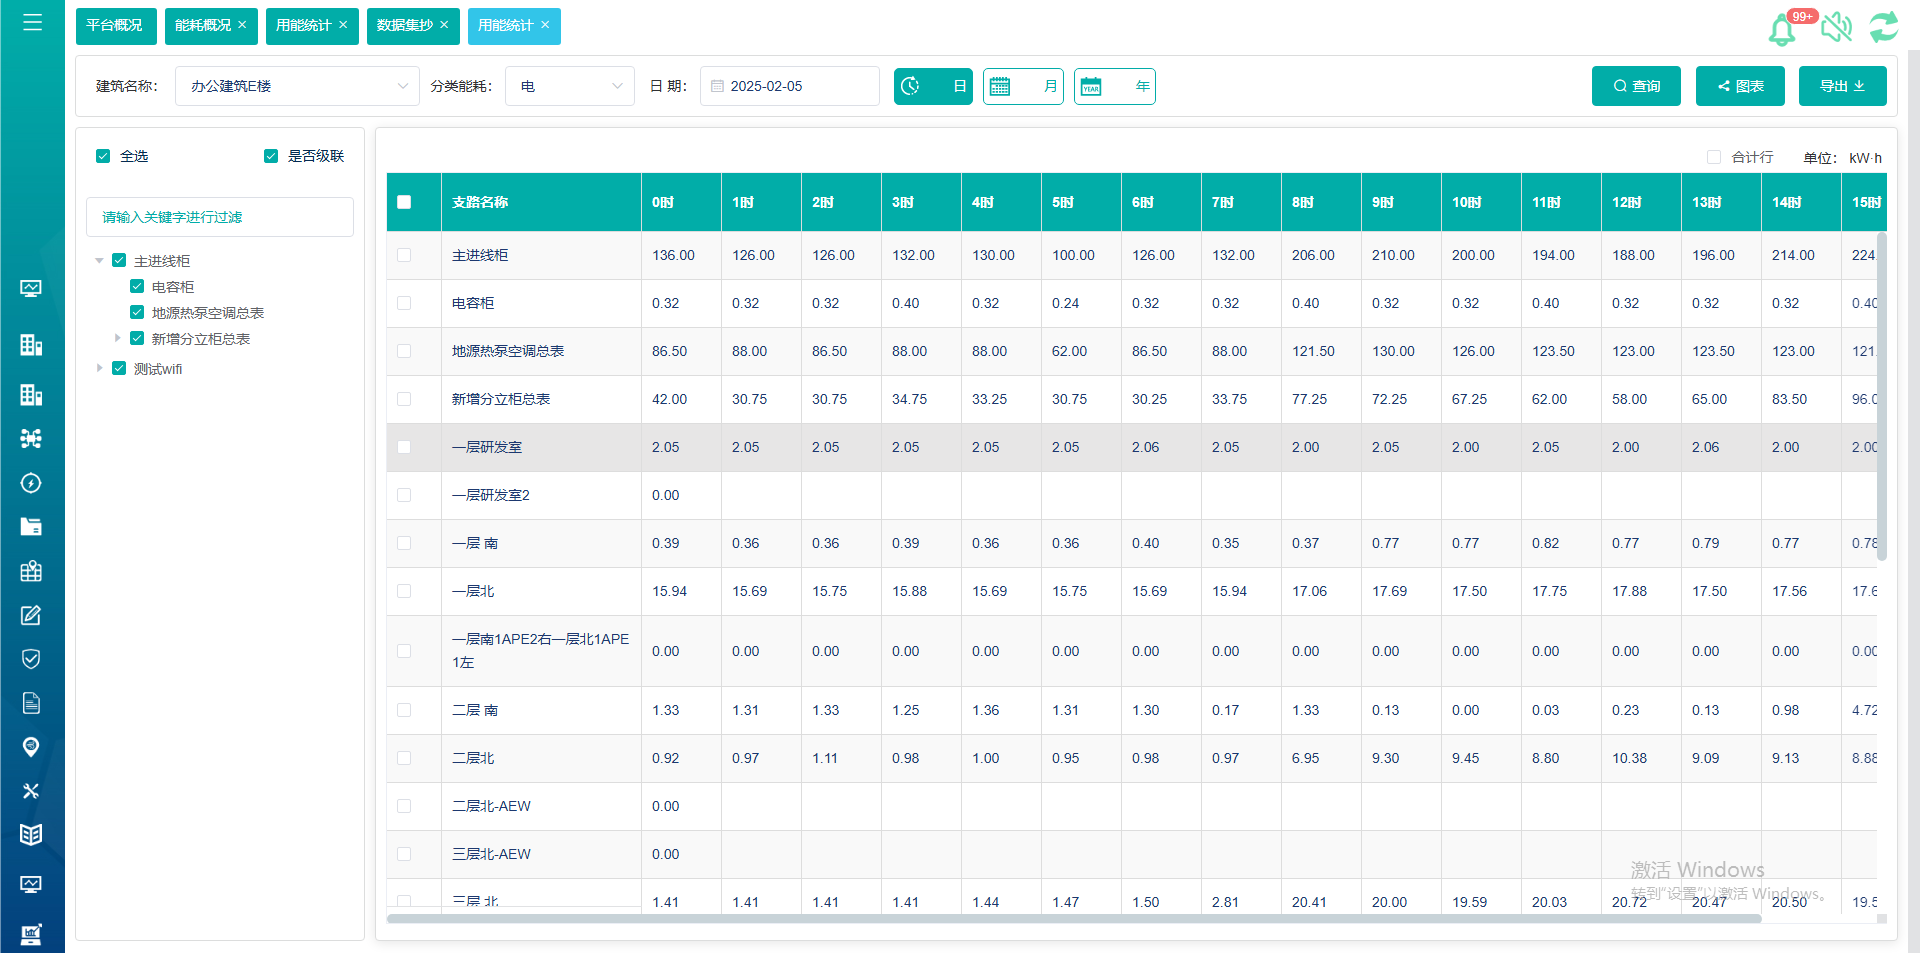Image resolution: width=1920 pixels, height=953 pixels.
Task: Switch to the 数据集抄 tab
Action: 404,26
